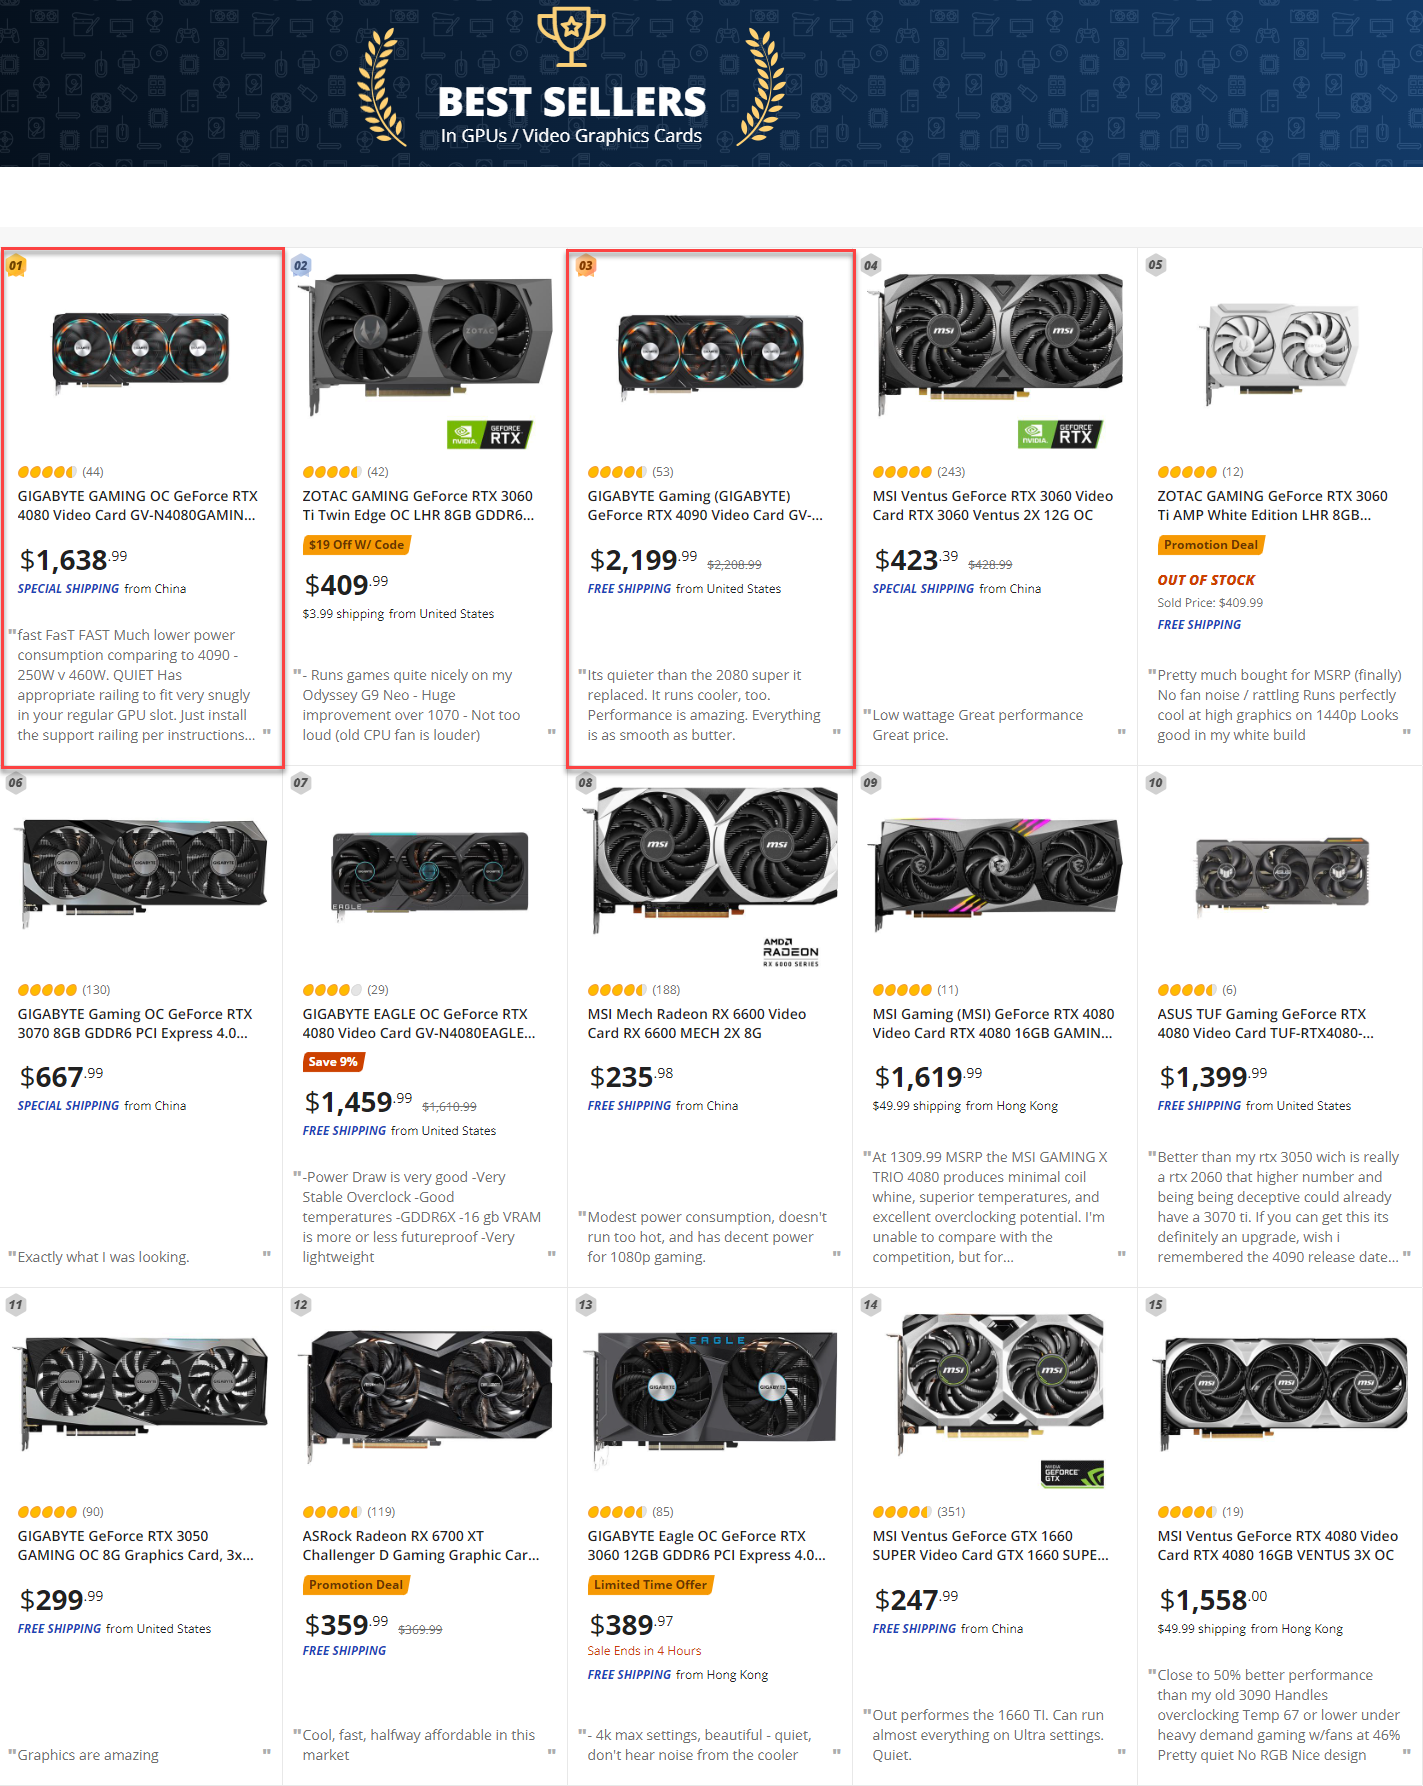This screenshot has width=1423, height=1786.
Task: Open the MSI Ventus RTX 4080 triple-fan image
Action: pyautogui.click(x=1283, y=1391)
